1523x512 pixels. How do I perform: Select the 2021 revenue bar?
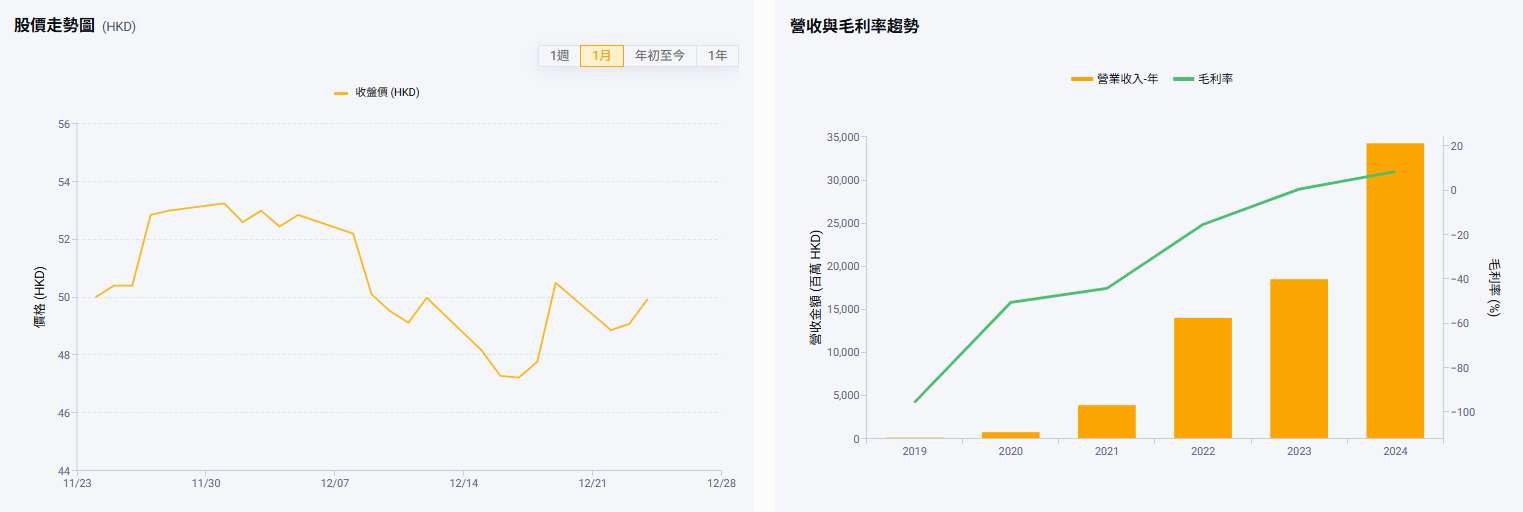click(x=1107, y=421)
